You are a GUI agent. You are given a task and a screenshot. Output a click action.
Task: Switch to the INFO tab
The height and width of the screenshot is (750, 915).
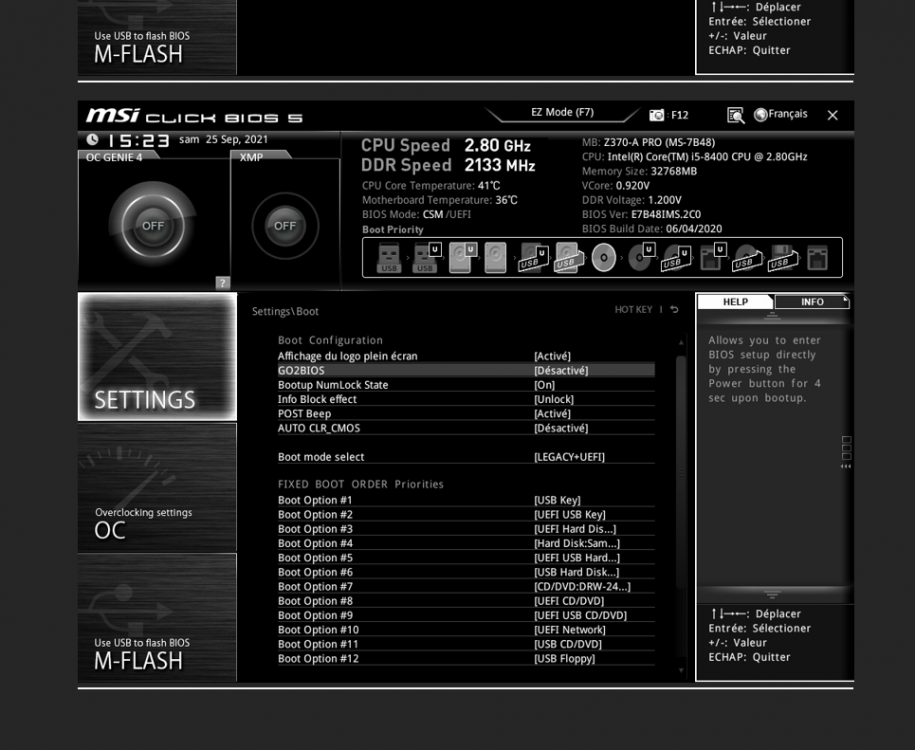pyautogui.click(x=812, y=302)
